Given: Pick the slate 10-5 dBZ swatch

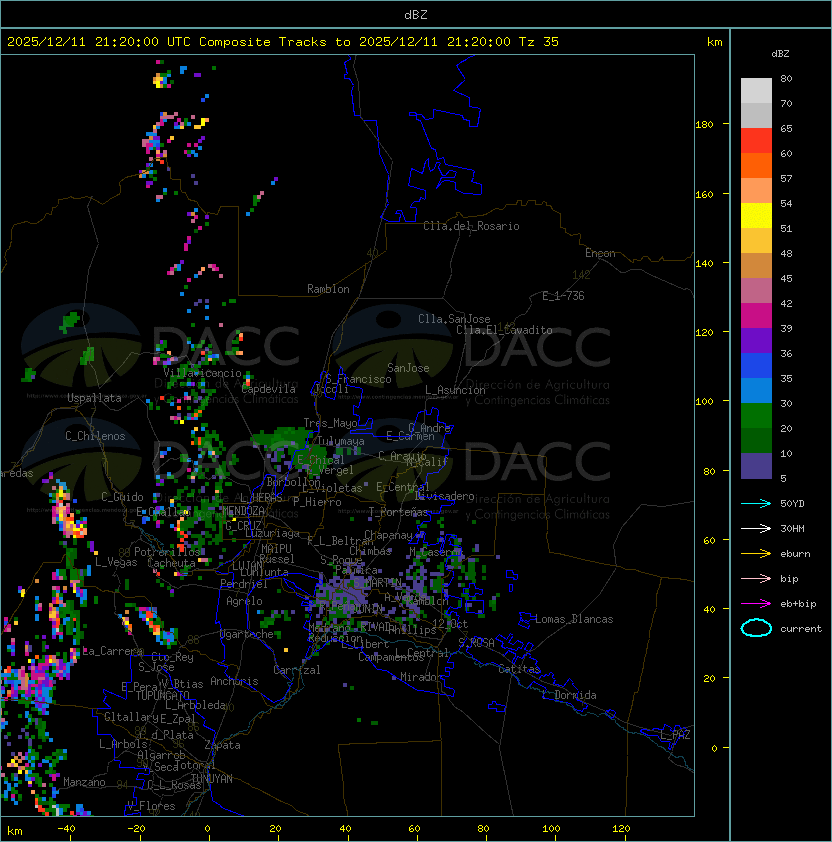Looking at the screenshot, I should tap(756, 466).
